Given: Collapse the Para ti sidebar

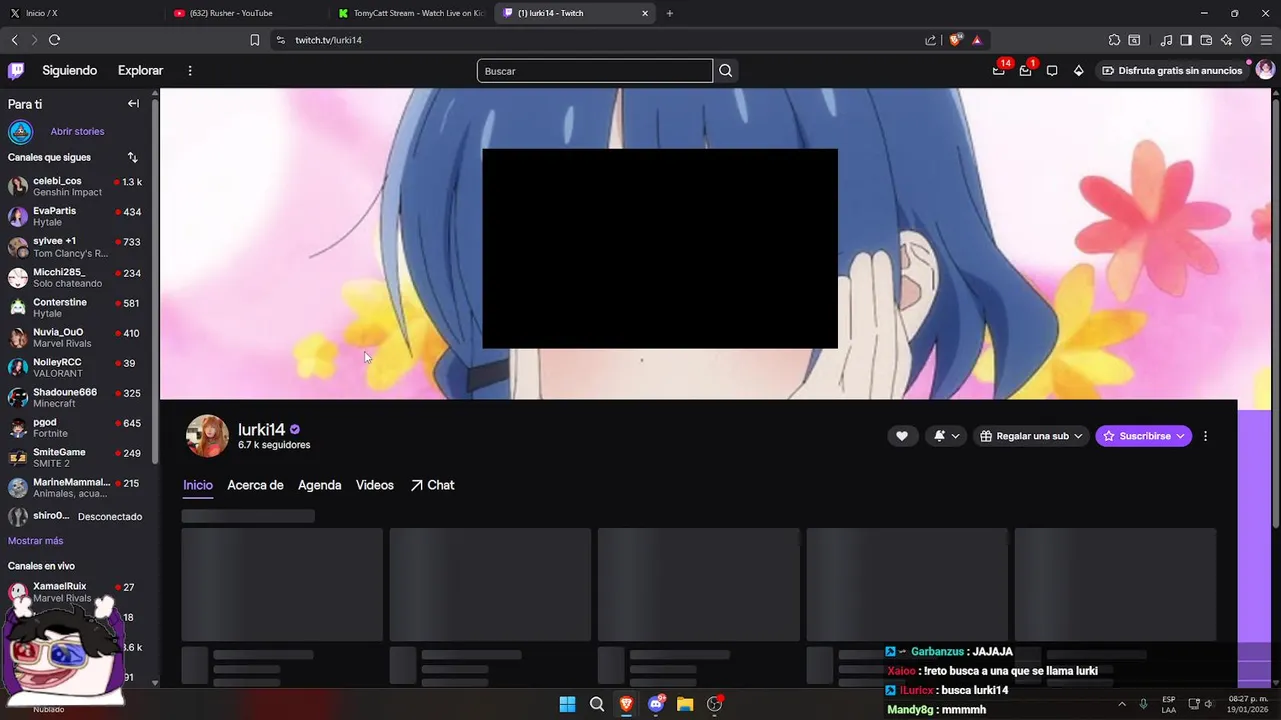Looking at the screenshot, I should click(133, 104).
